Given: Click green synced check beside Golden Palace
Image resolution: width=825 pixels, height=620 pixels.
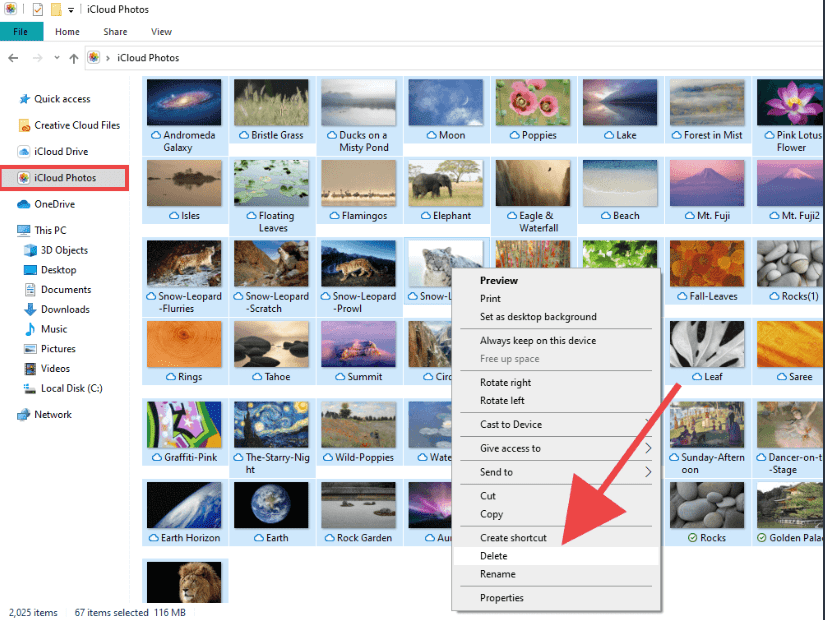Looking at the screenshot, I should [x=761, y=538].
